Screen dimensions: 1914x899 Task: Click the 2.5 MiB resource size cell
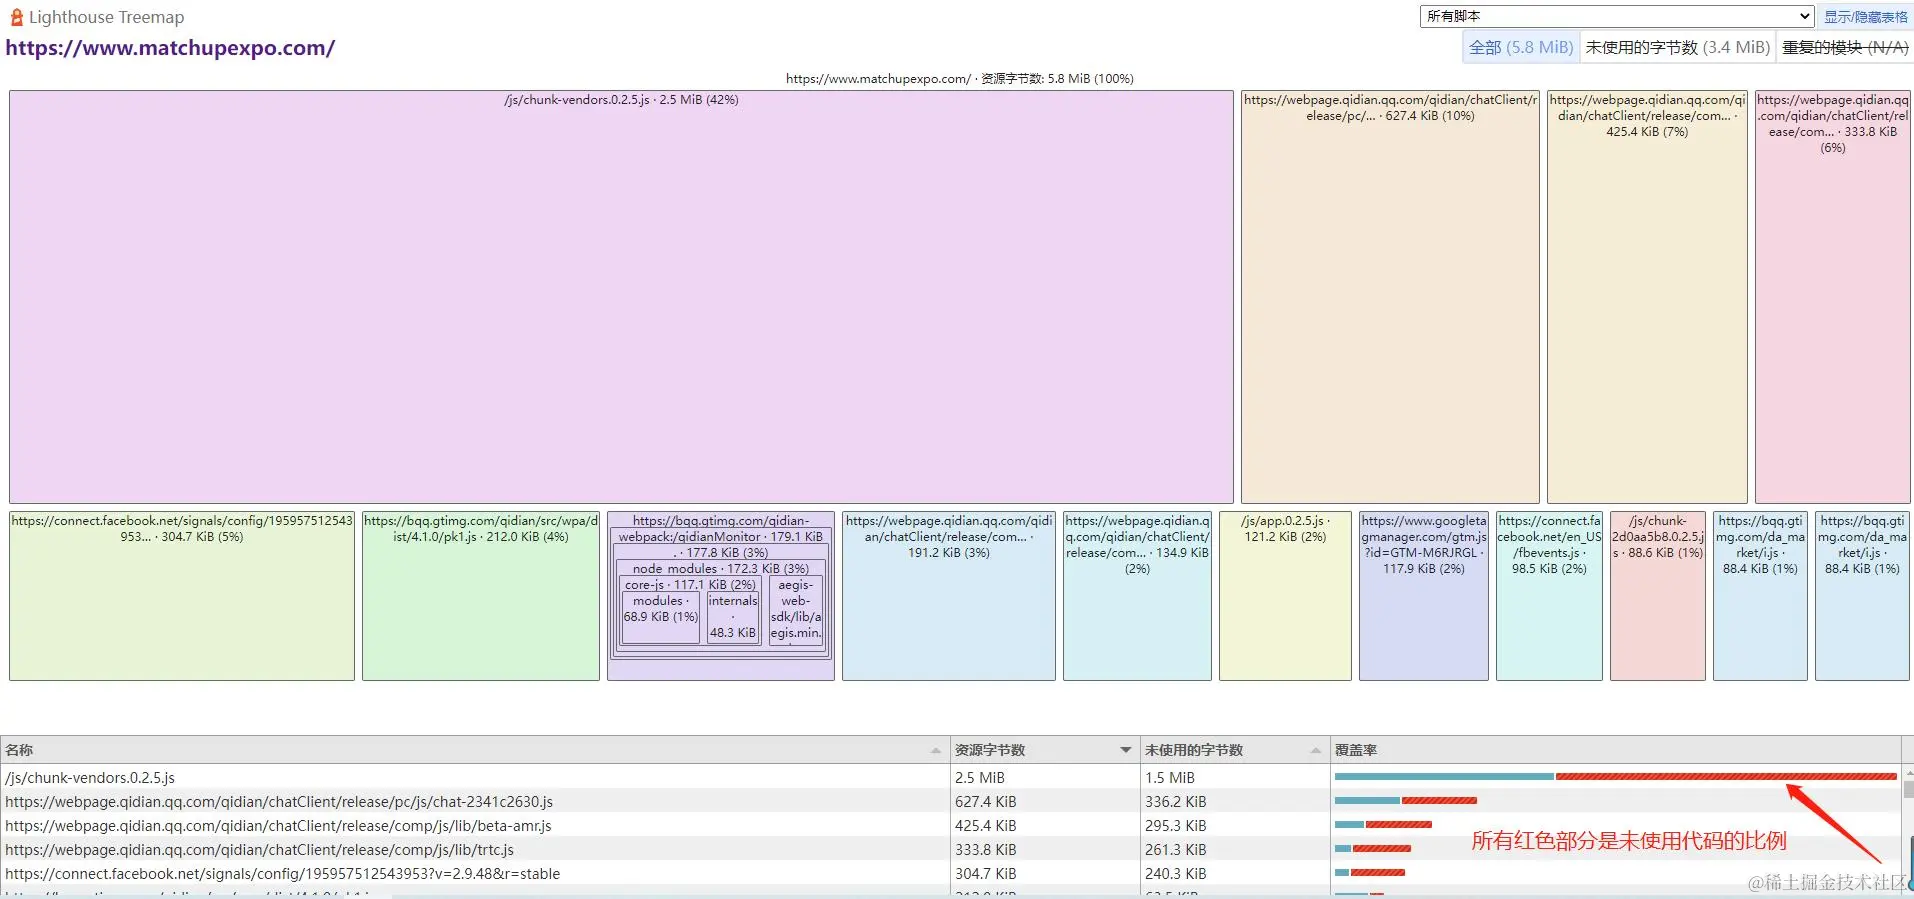pos(1044,777)
